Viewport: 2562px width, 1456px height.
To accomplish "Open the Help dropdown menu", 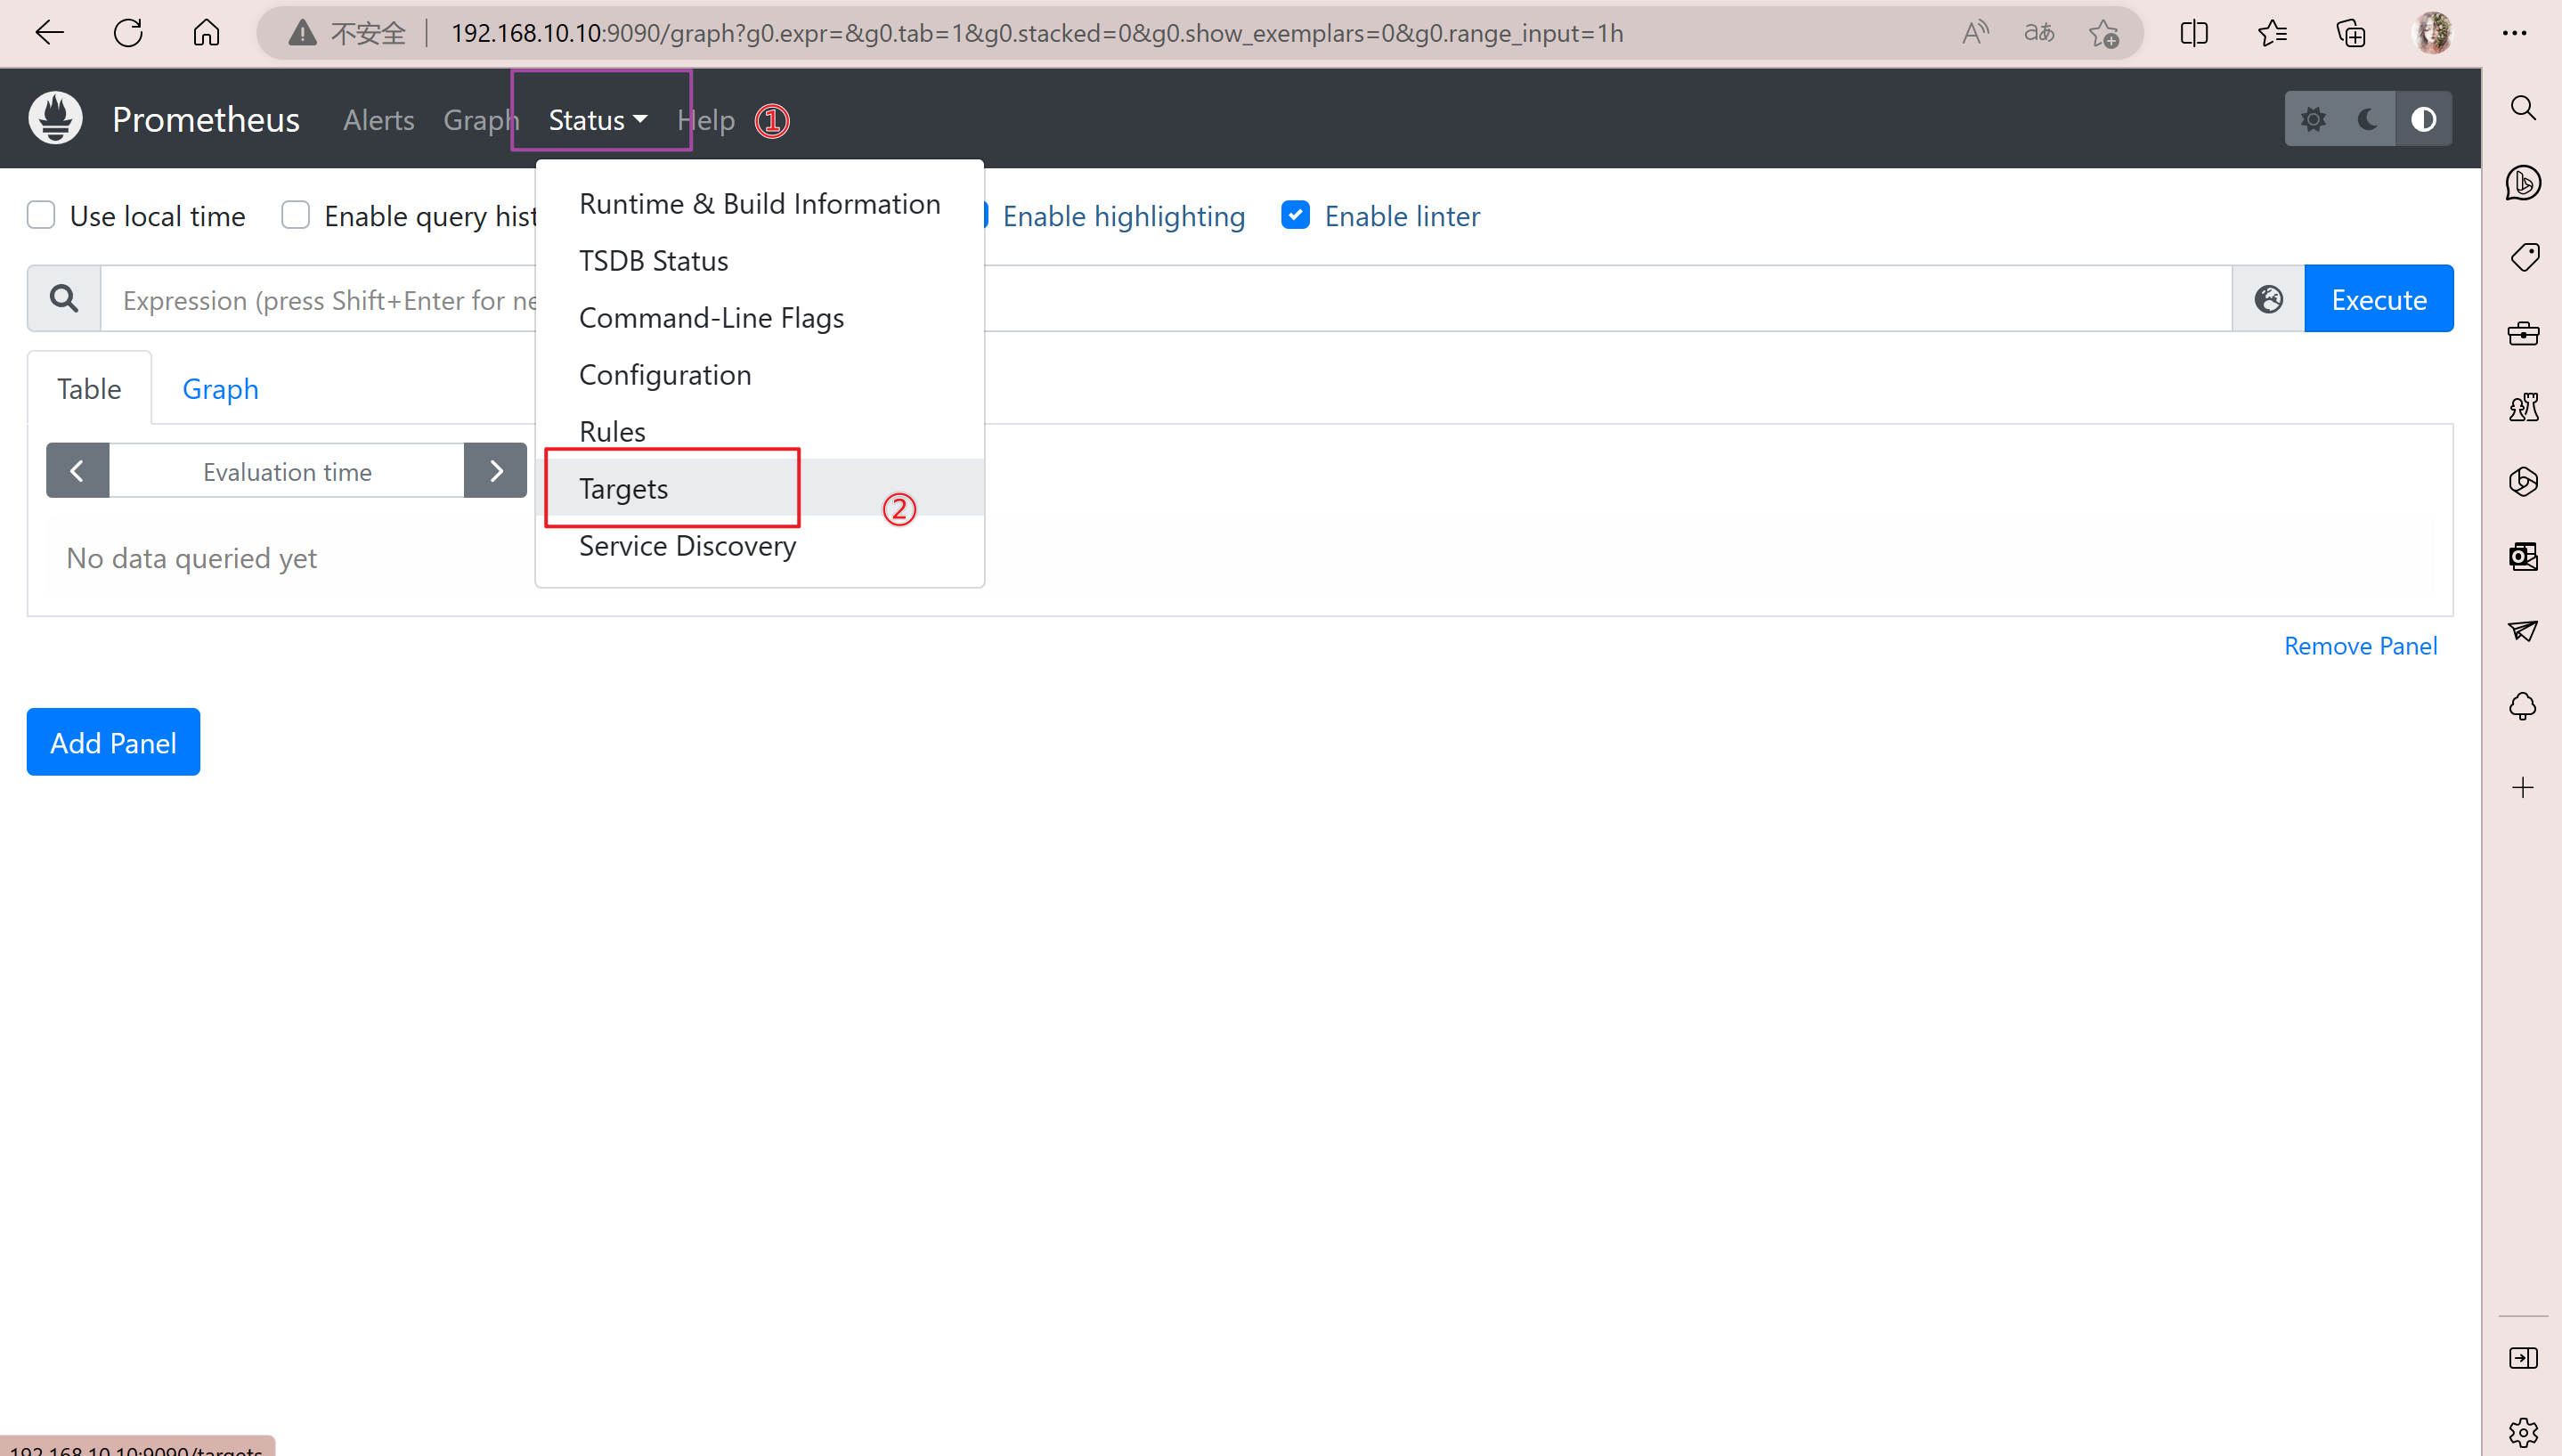I will pyautogui.click(x=705, y=119).
